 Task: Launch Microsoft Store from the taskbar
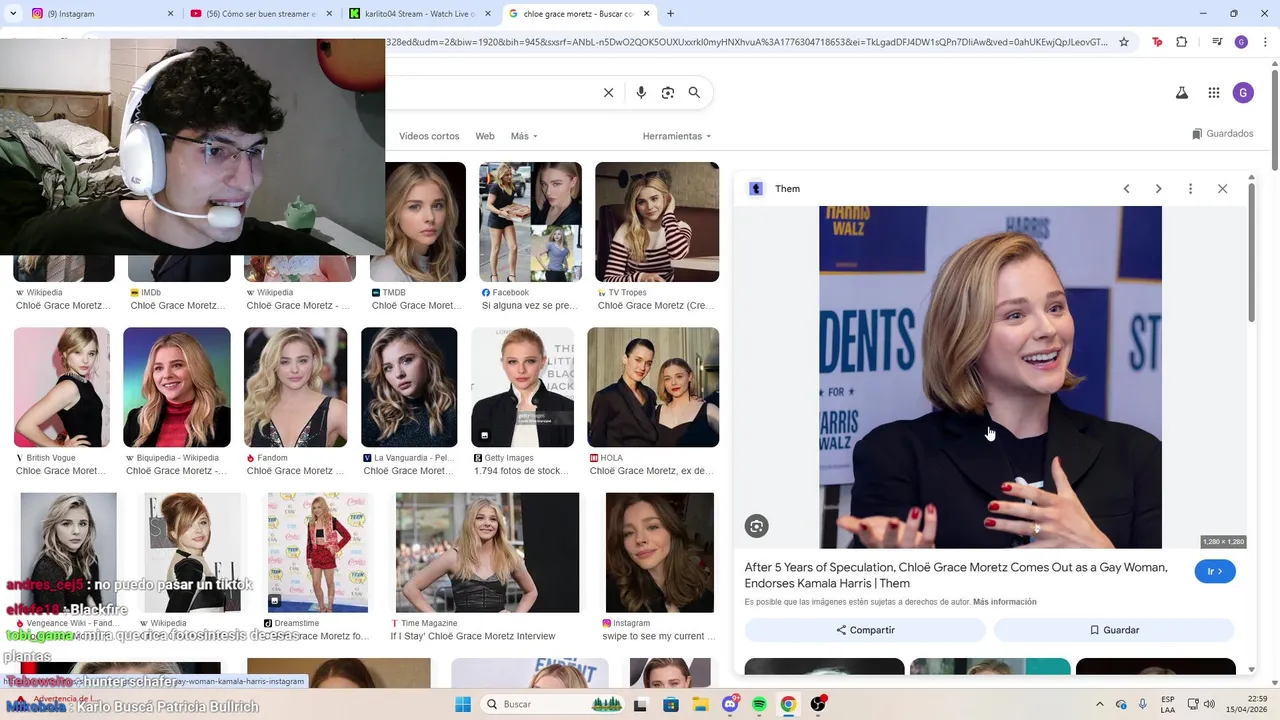(671, 704)
